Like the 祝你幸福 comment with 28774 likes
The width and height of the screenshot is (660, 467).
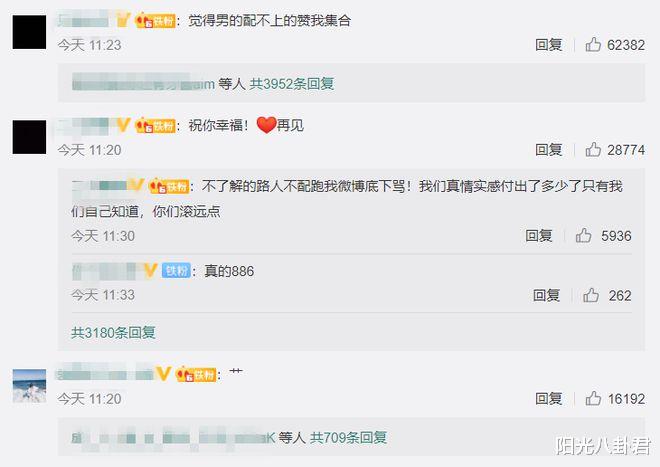click(x=593, y=149)
